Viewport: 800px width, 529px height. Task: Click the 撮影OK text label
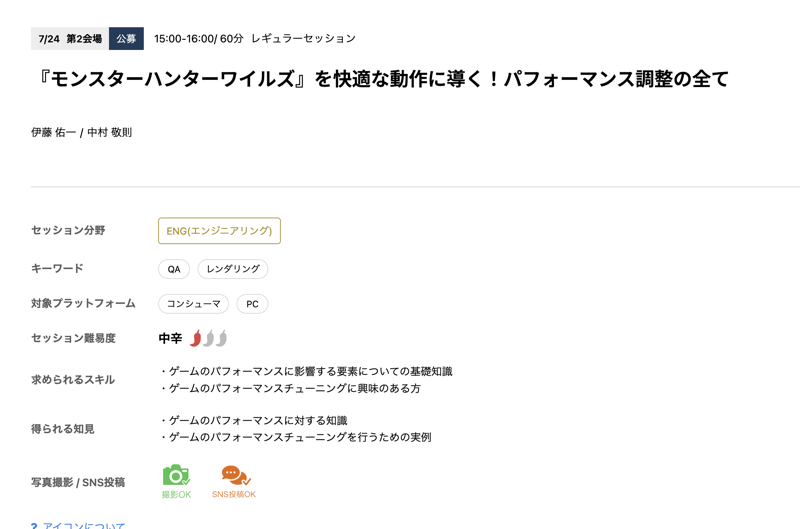pyautogui.click(x=177, y=494)
